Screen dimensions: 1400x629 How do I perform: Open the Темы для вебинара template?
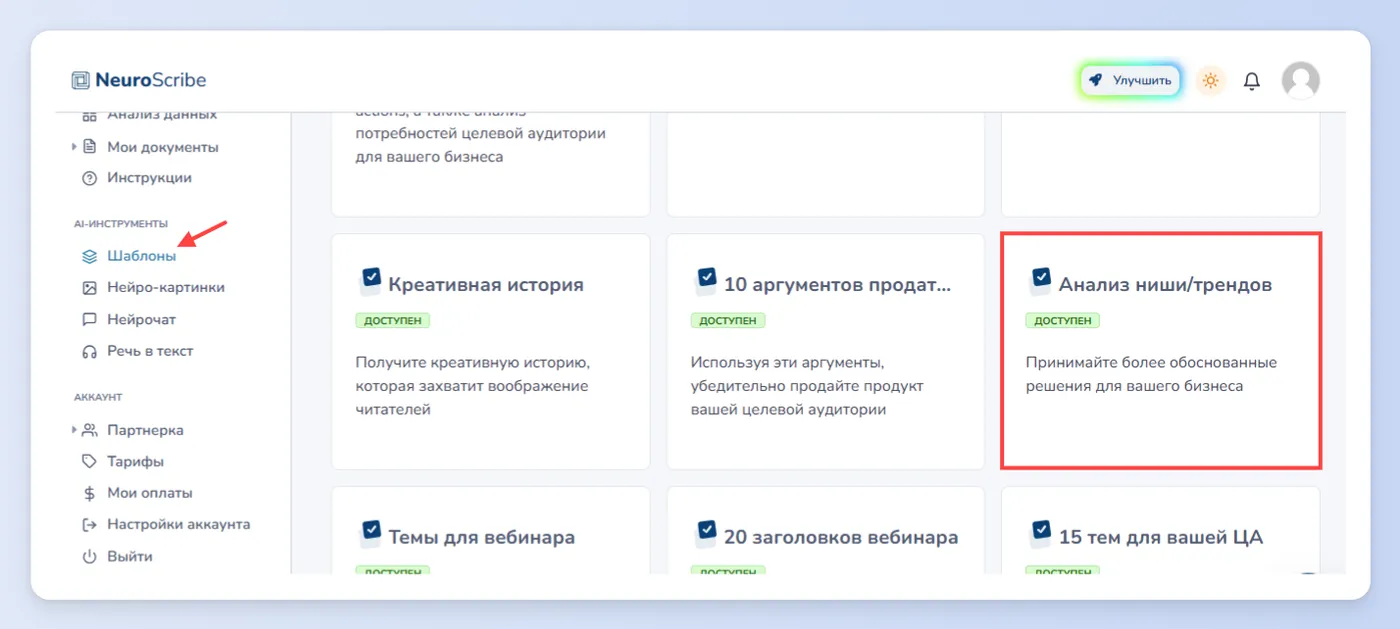click(491, 530)
